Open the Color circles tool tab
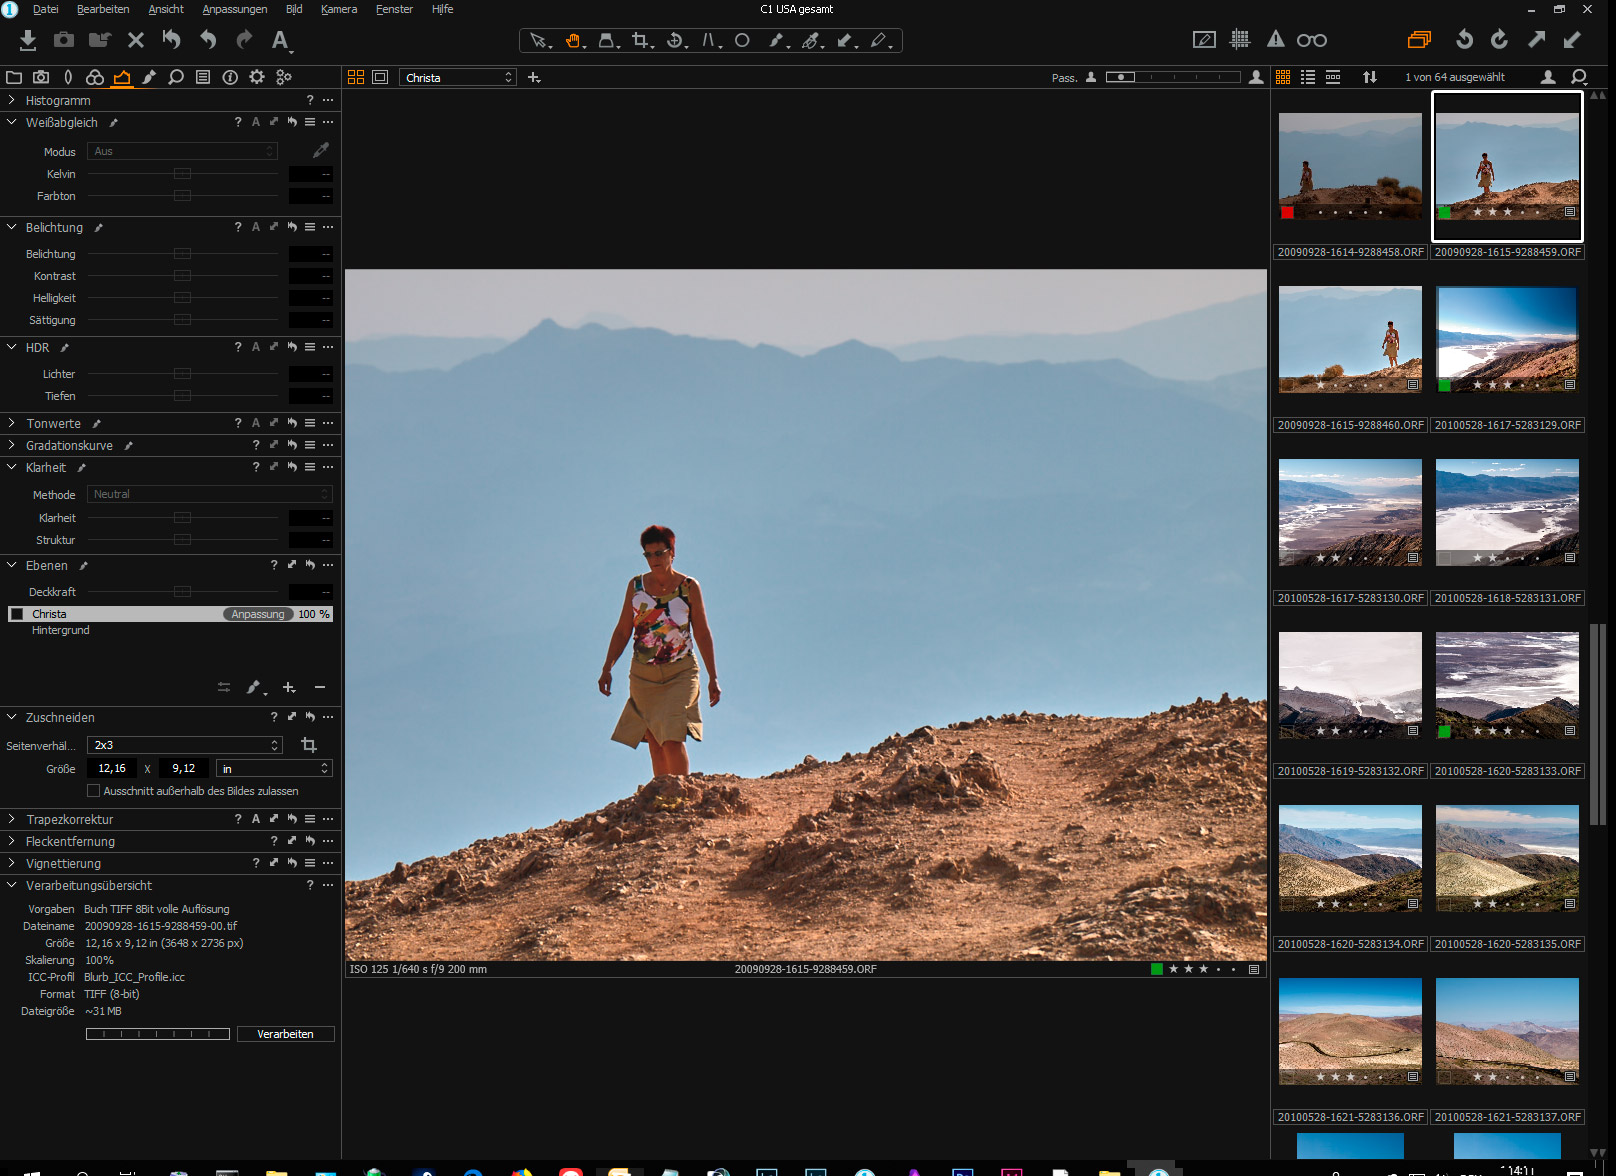The height and width of the screenshot is (1176, 1616). pyautogui.click(x=95, y=77)
